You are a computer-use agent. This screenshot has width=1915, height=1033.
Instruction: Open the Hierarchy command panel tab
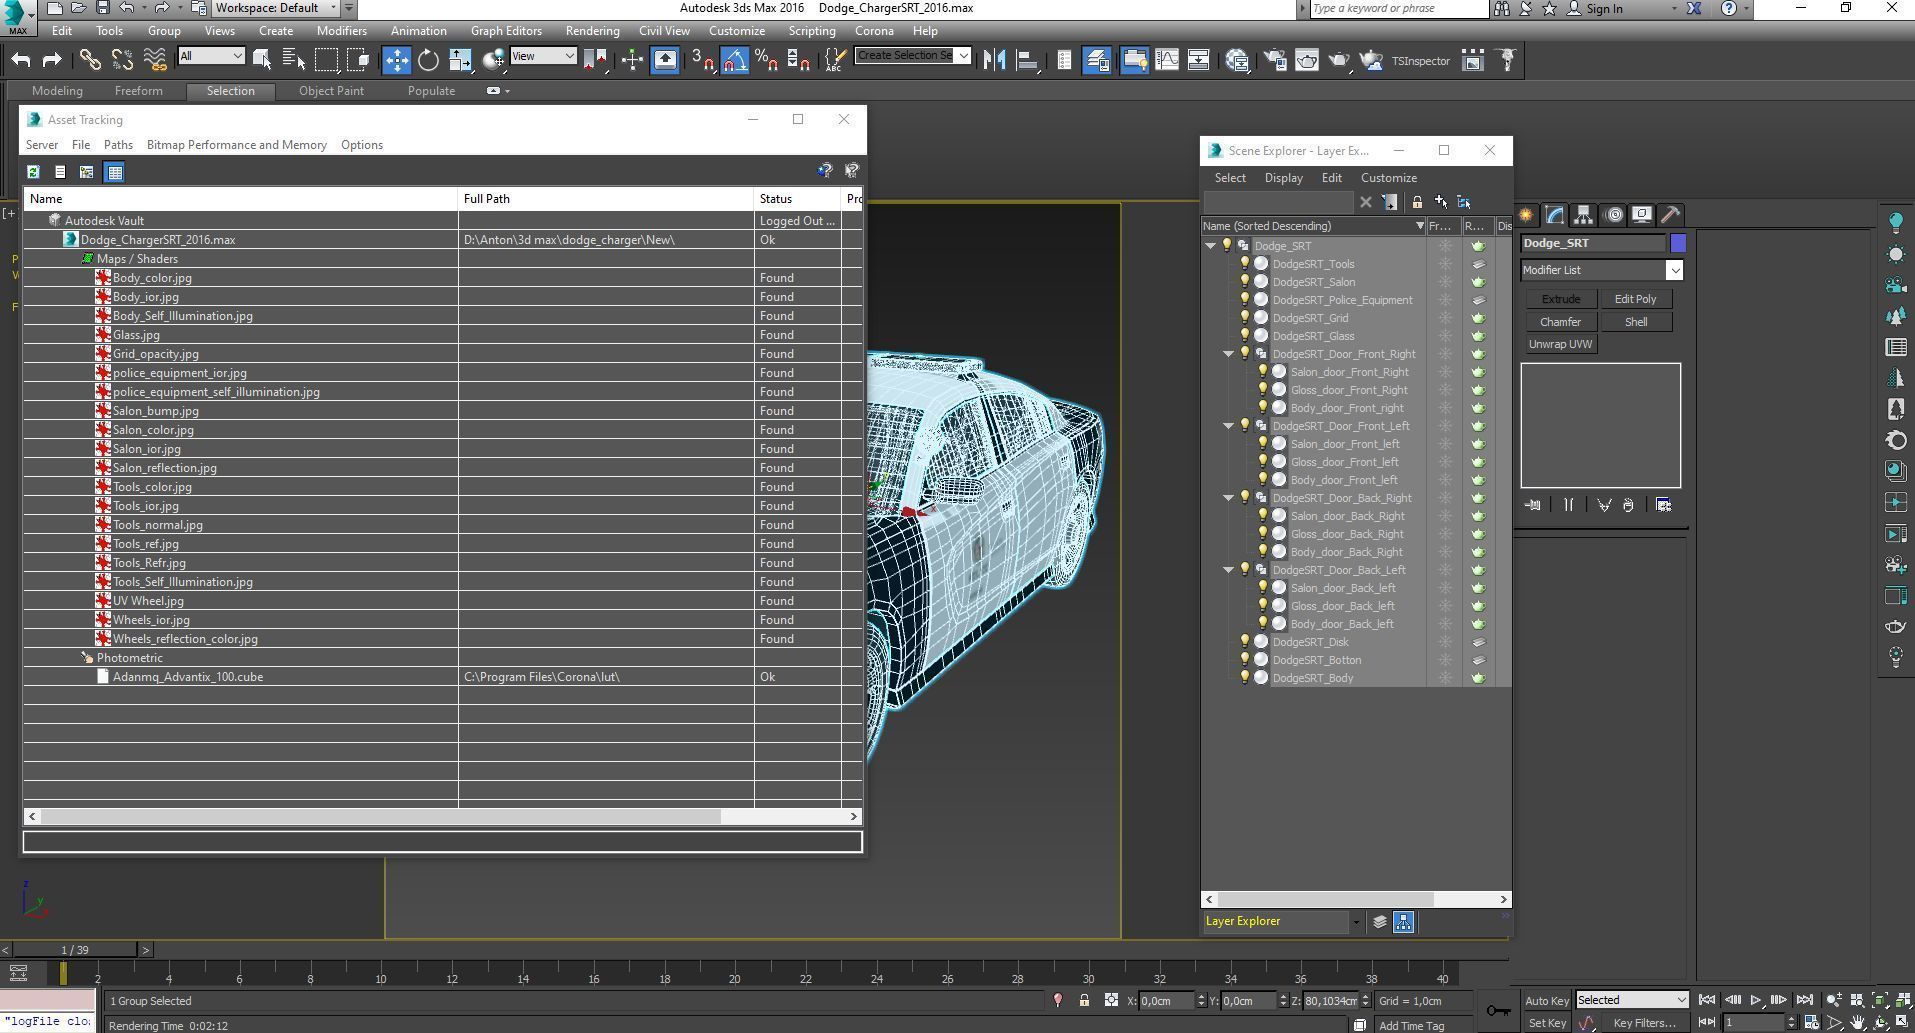[1583, 215]
